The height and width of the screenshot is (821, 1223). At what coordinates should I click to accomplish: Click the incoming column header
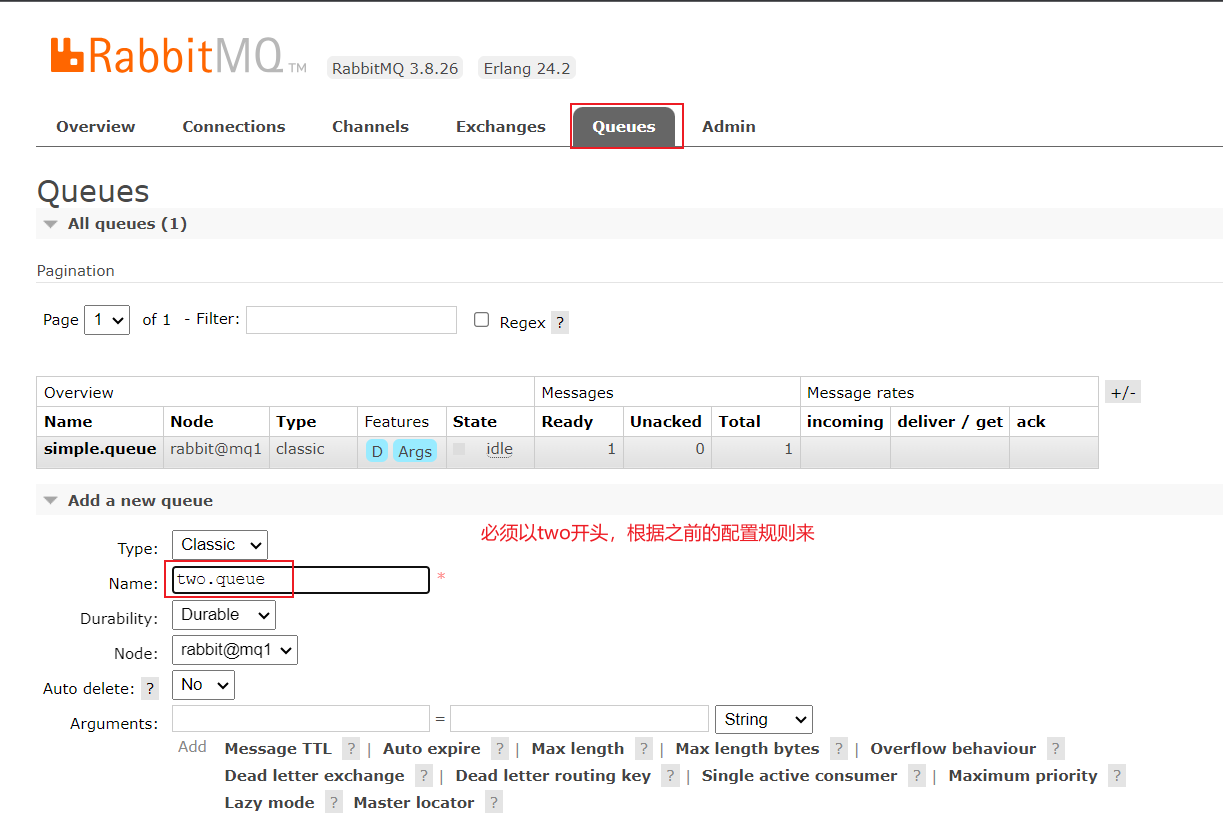(x=845, y=422)
